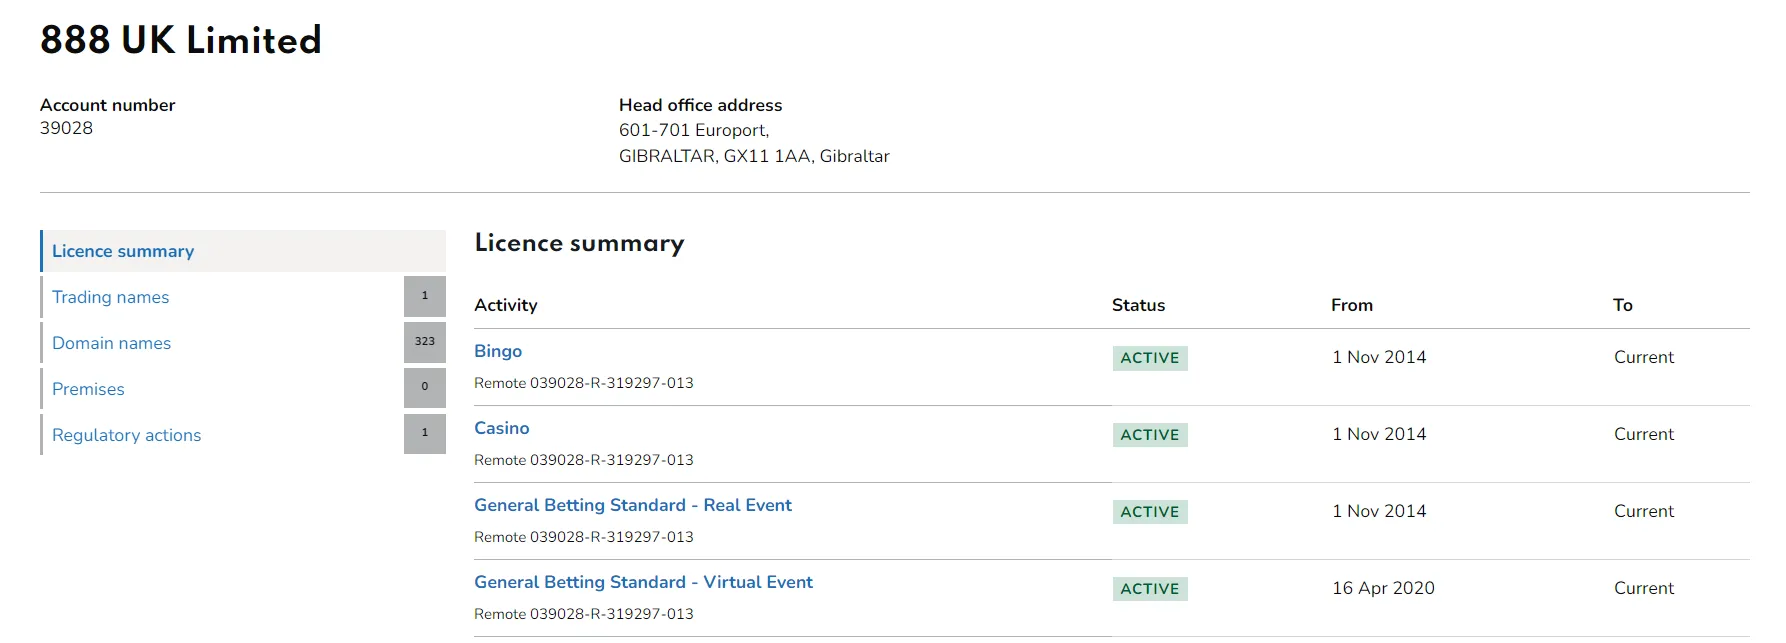
Task: Open the Casino licence activity link
Action: pos(501,428)
